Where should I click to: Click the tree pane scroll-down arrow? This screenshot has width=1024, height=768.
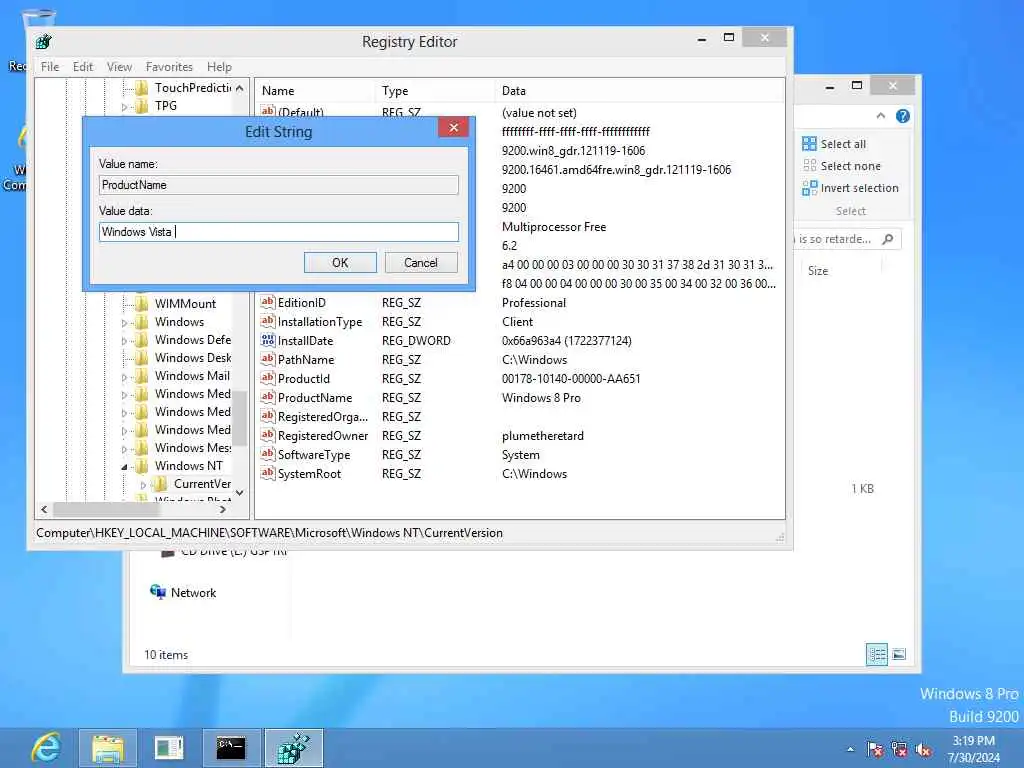(x=240, y=493)
